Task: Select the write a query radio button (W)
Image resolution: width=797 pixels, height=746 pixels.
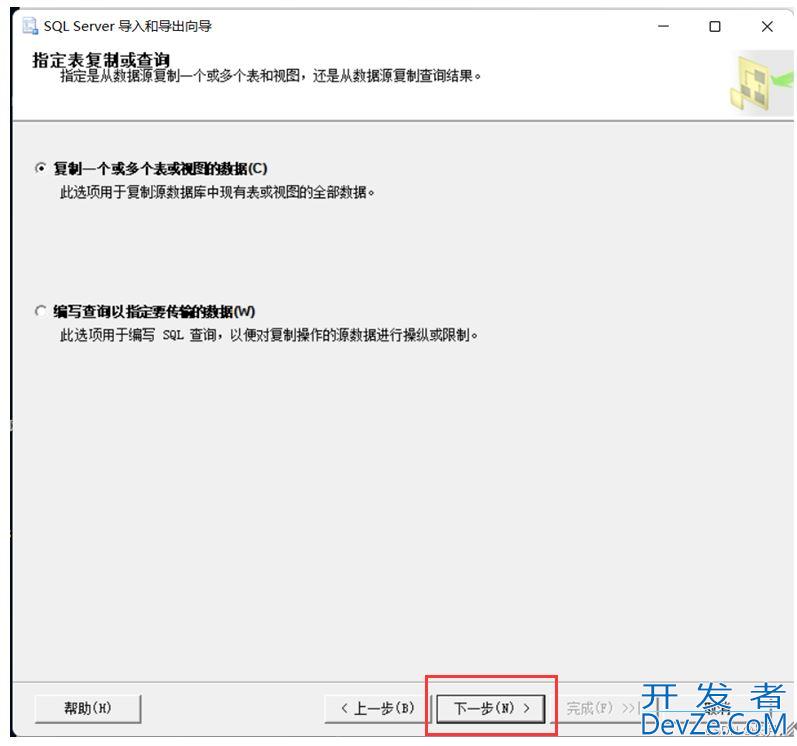Action: click(x=41, y=311)
